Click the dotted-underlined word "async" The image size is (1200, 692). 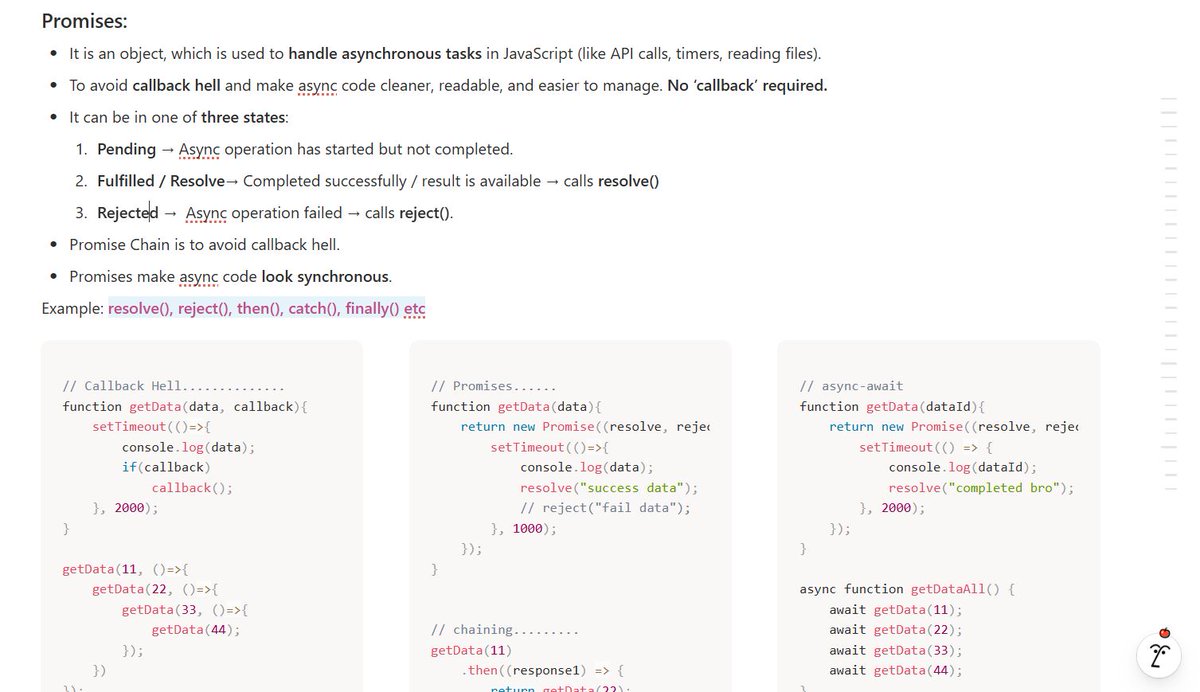click(x=316, y=85)
